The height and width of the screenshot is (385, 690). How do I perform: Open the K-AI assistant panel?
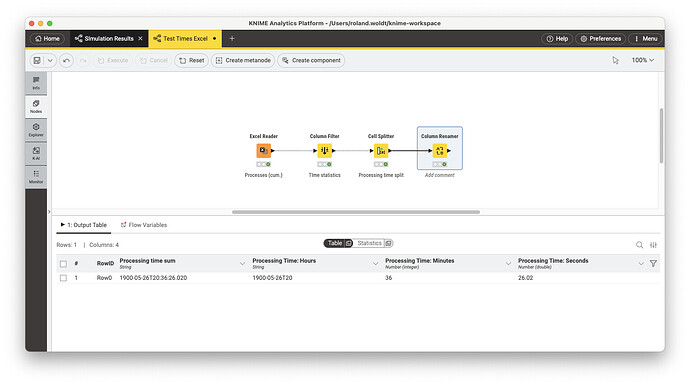pos(36,153)
